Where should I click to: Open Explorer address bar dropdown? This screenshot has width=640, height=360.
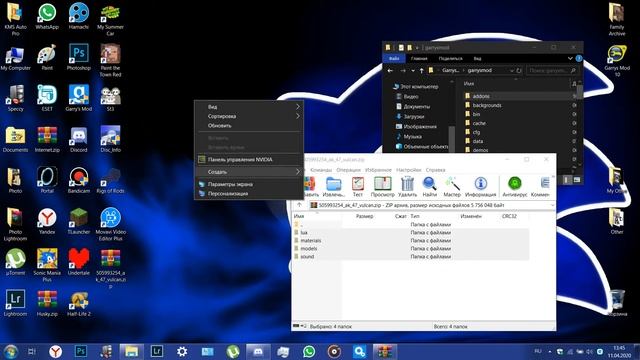511,71
